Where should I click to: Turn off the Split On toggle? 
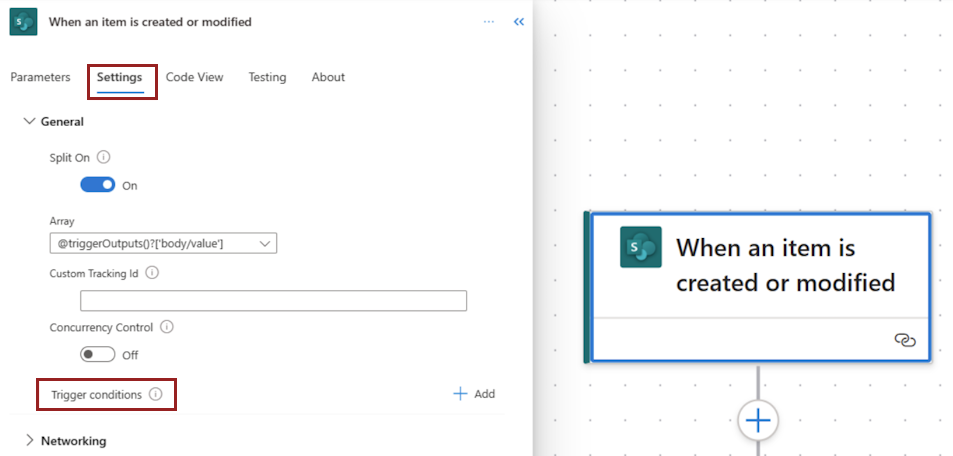(x=98, y=185)
